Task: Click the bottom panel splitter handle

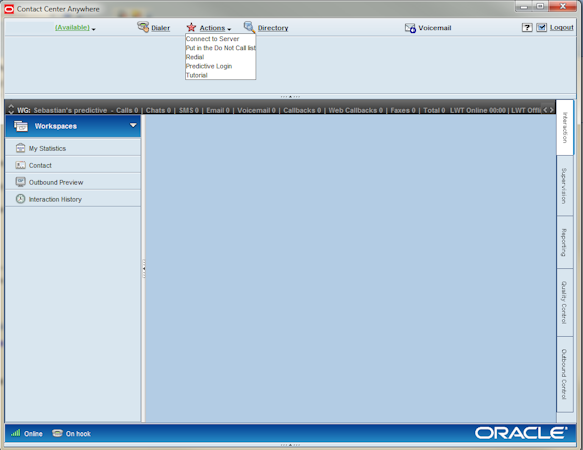Action: coord(290,445)
